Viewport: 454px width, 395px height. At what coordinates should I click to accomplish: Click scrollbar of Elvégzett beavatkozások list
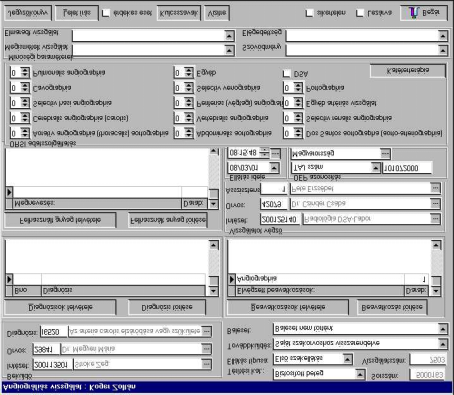(436, 268)
